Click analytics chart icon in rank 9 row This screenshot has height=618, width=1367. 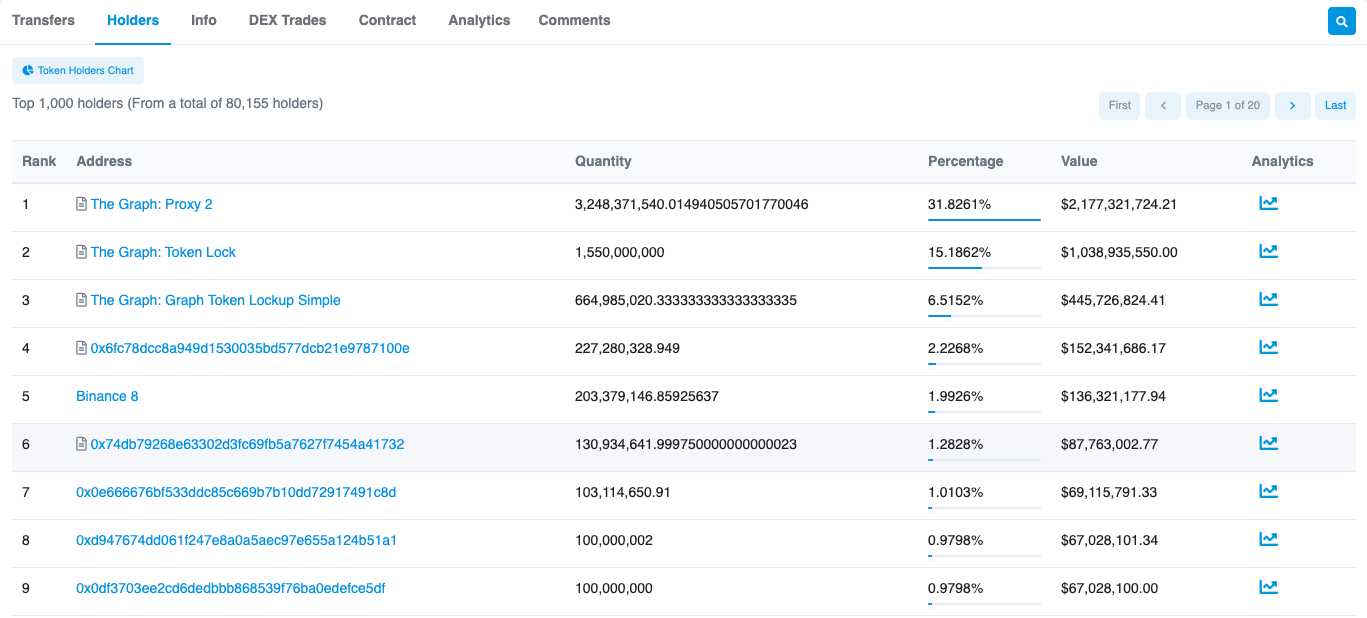click(1268, 588)
